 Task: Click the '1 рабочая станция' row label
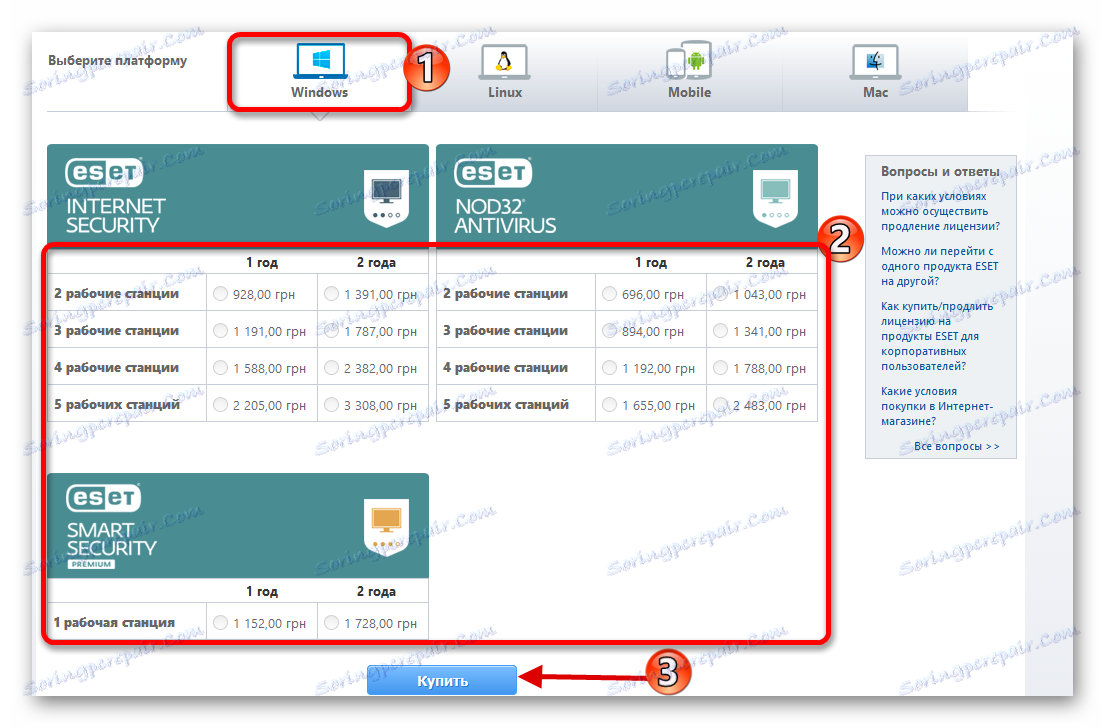114,622
